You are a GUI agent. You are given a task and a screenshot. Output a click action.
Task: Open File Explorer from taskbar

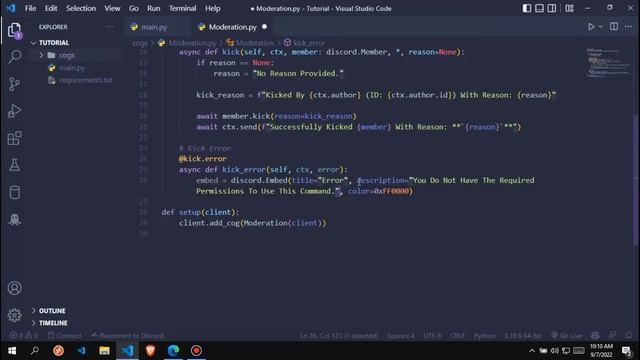click(104, 351)
